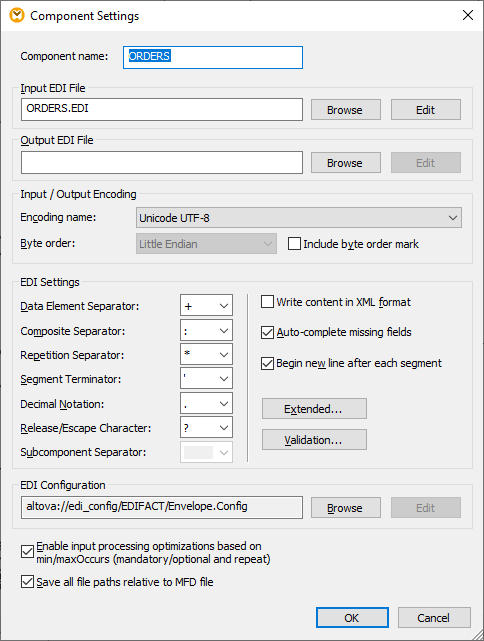The image size is (484, 641).
Task: Toggle Enable input processing optimizations checkbox
Action: point(27,552)
